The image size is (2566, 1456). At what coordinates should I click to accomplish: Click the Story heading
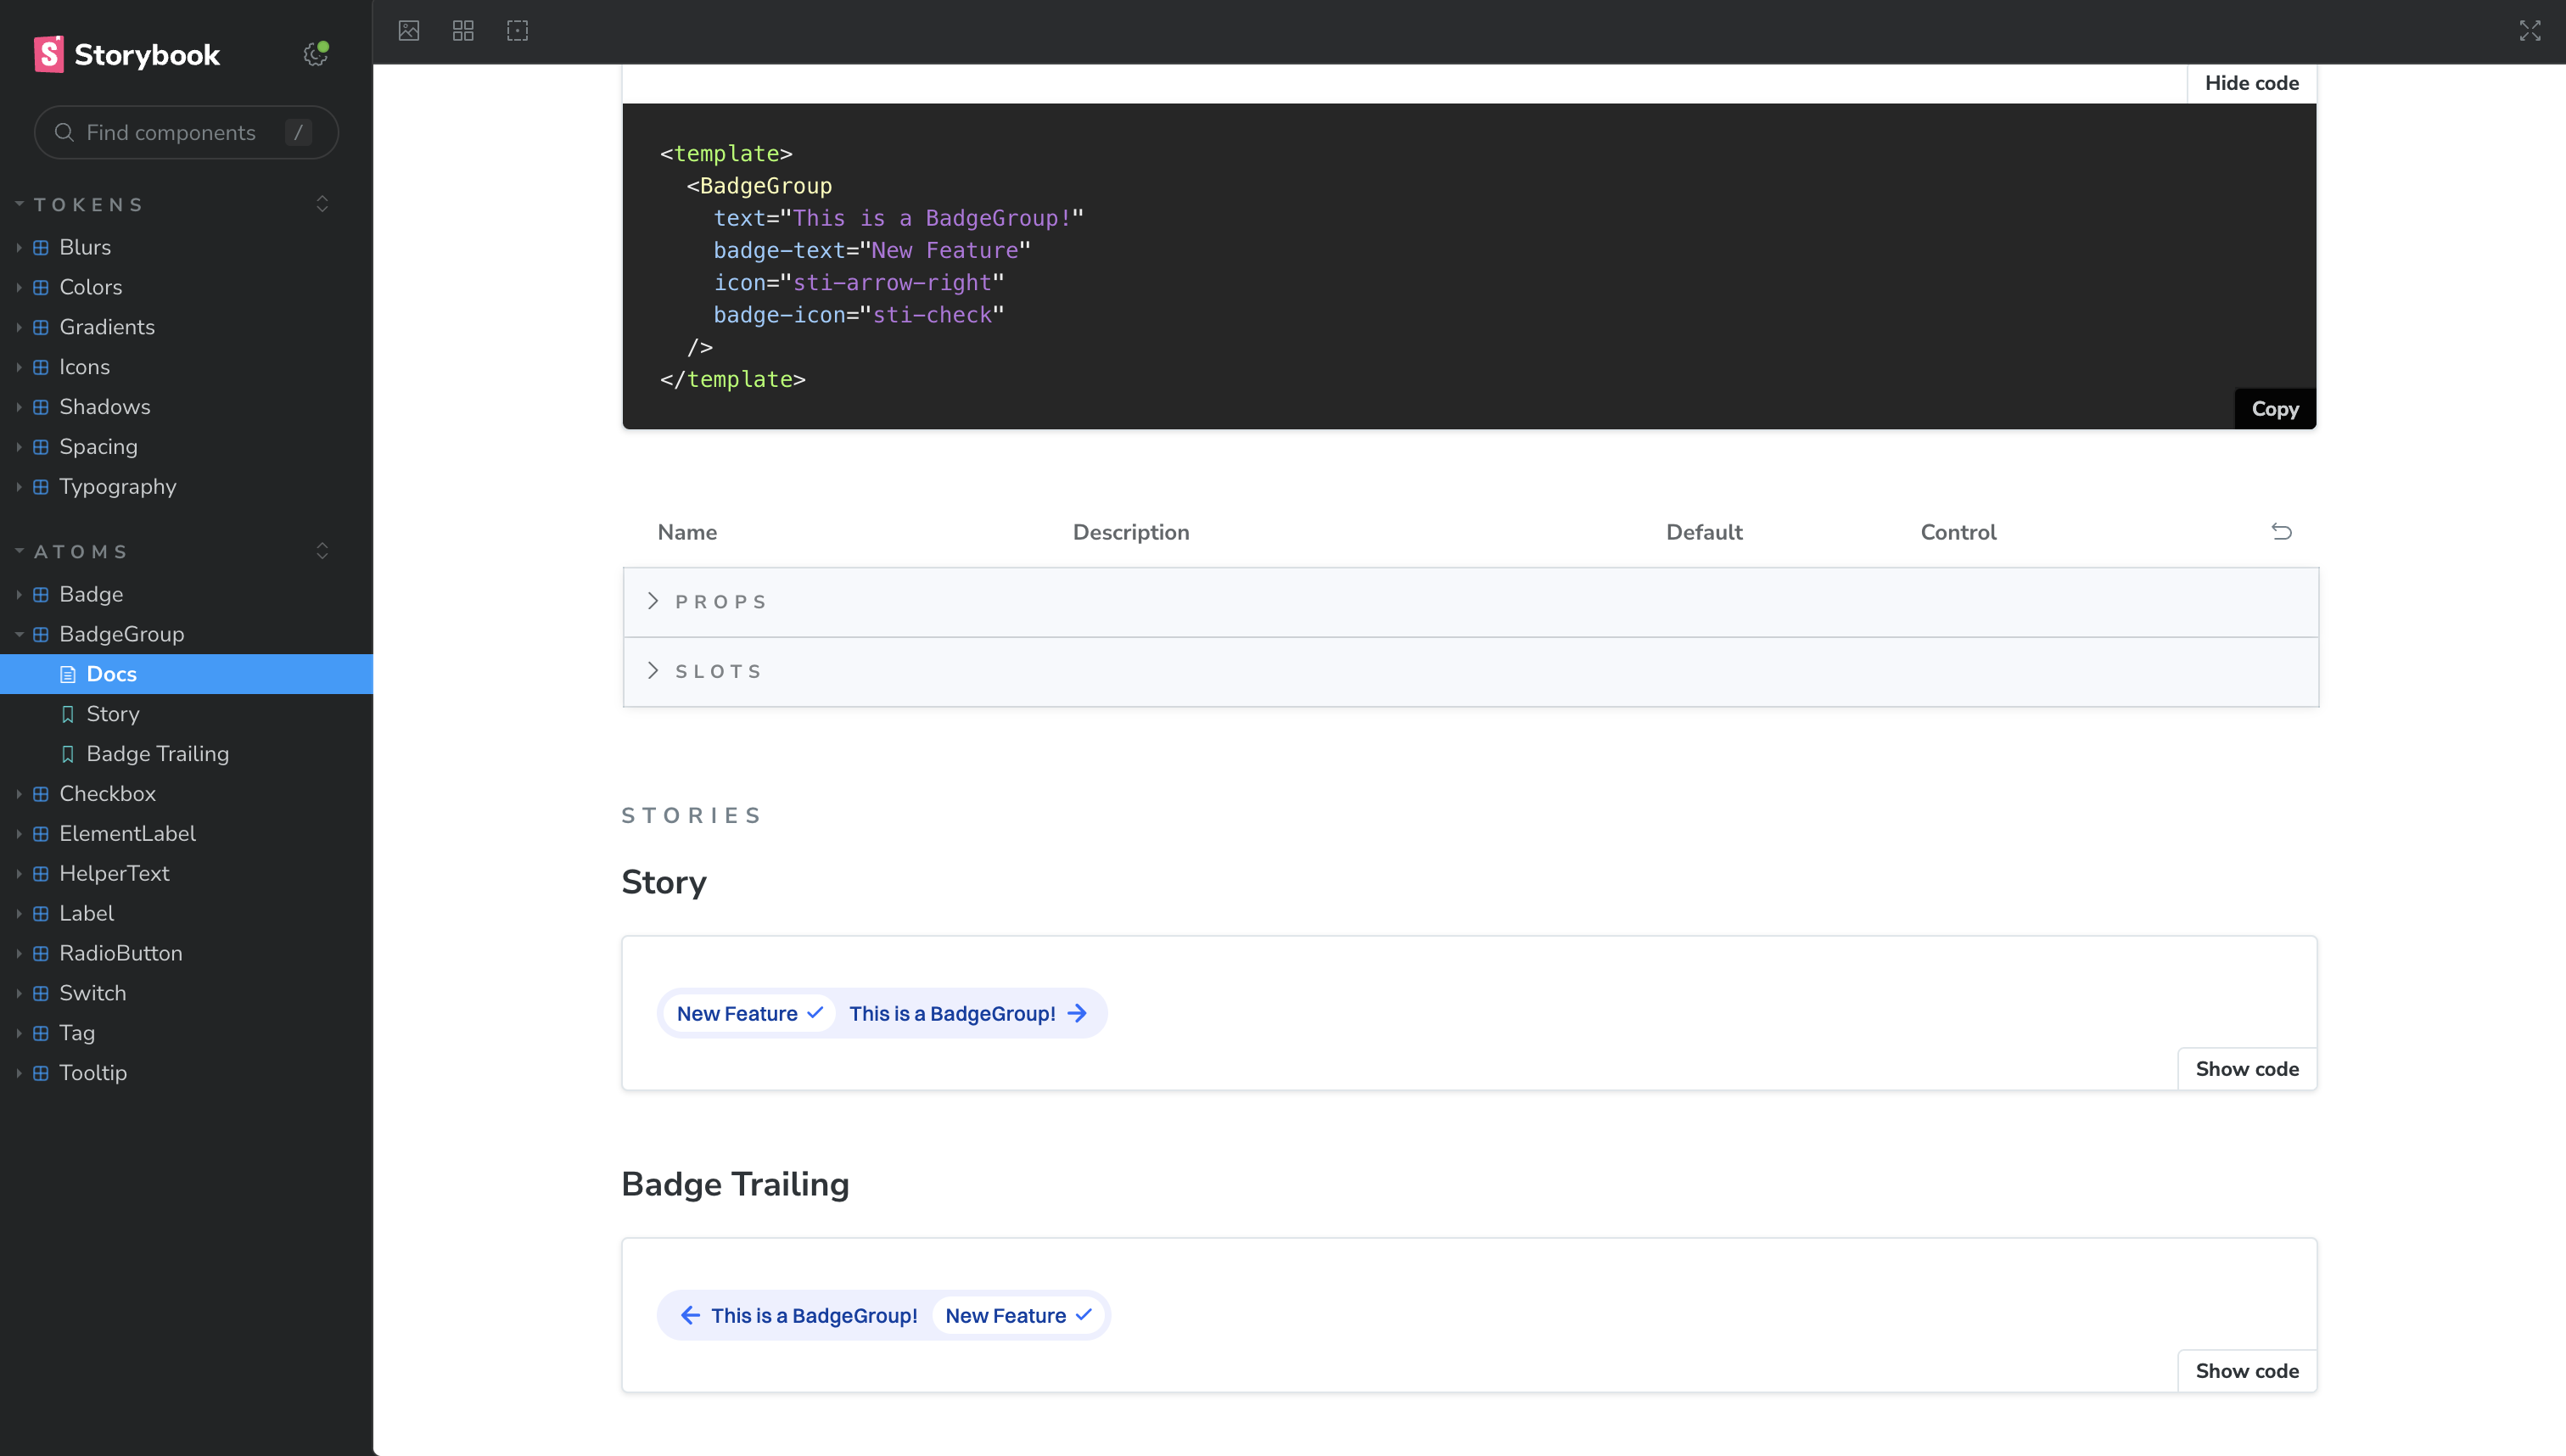[x=664, y=882]
